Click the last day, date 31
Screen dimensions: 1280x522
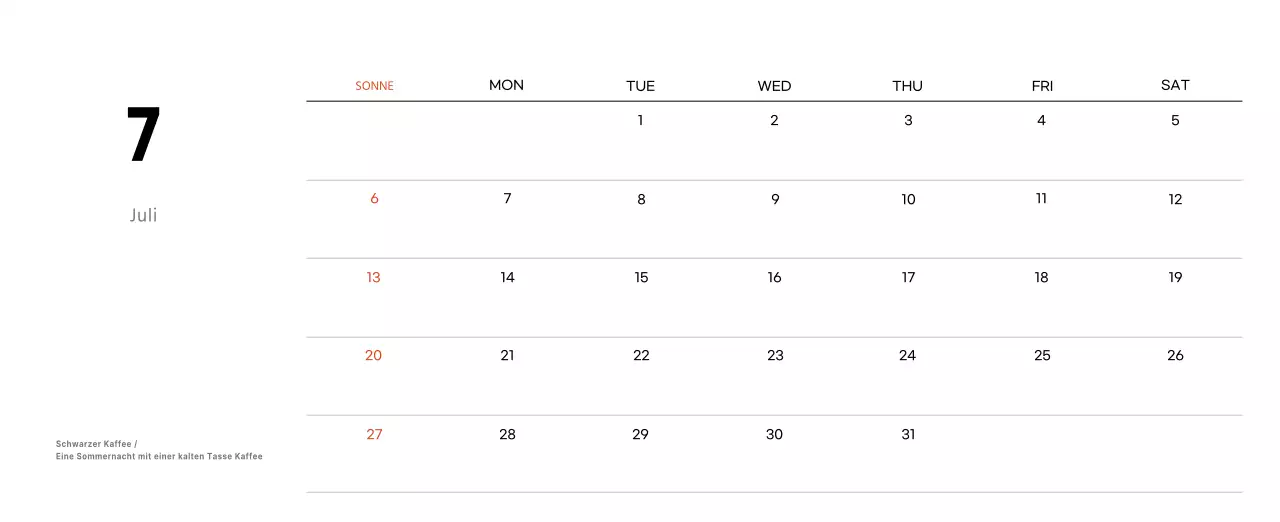pos(908,434)
